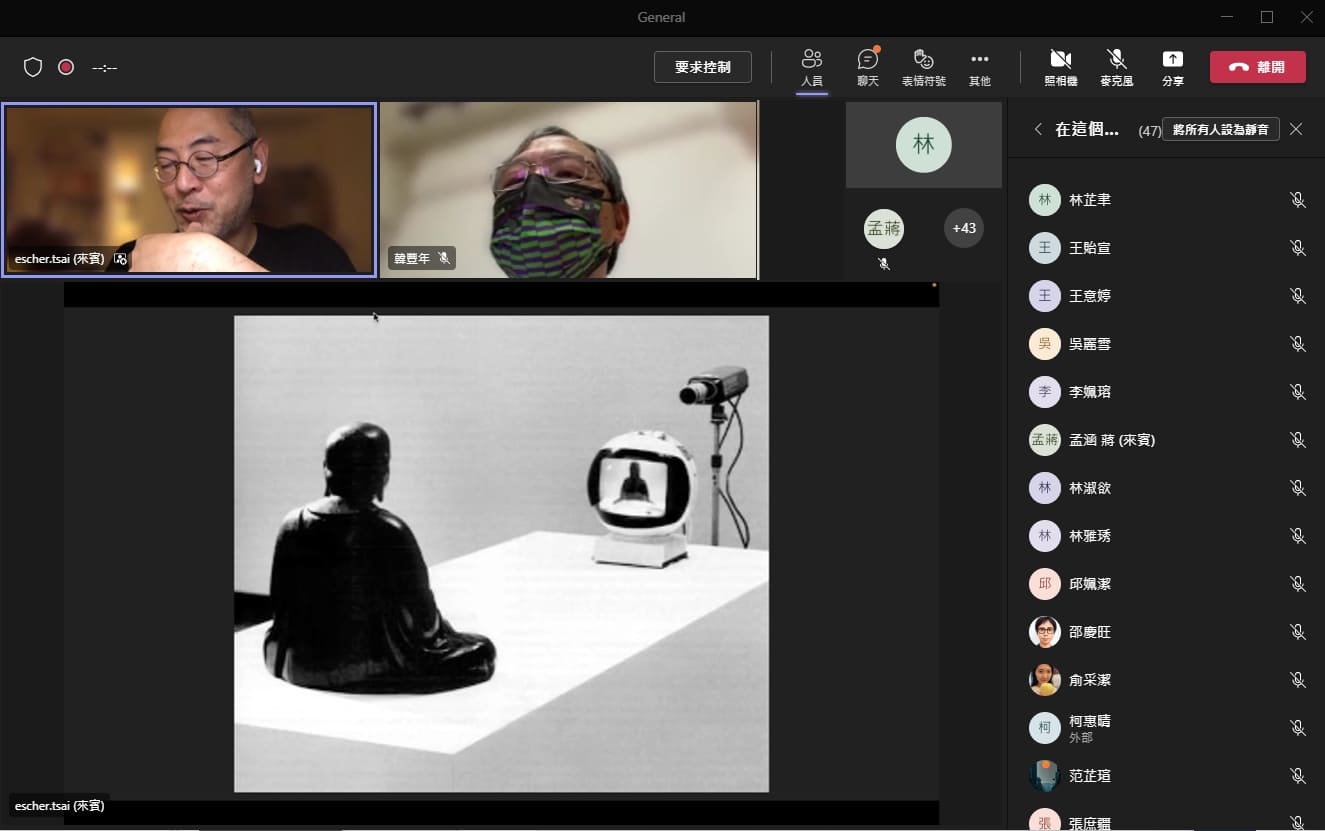Click 將所有人設為靜音 mute all button
Viewport: 1325px width, 831px height.
(1220, 129)
